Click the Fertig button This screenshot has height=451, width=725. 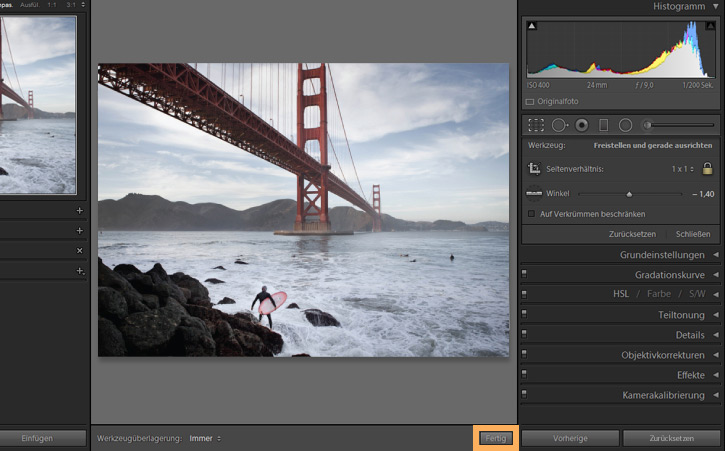coord(496,438)
